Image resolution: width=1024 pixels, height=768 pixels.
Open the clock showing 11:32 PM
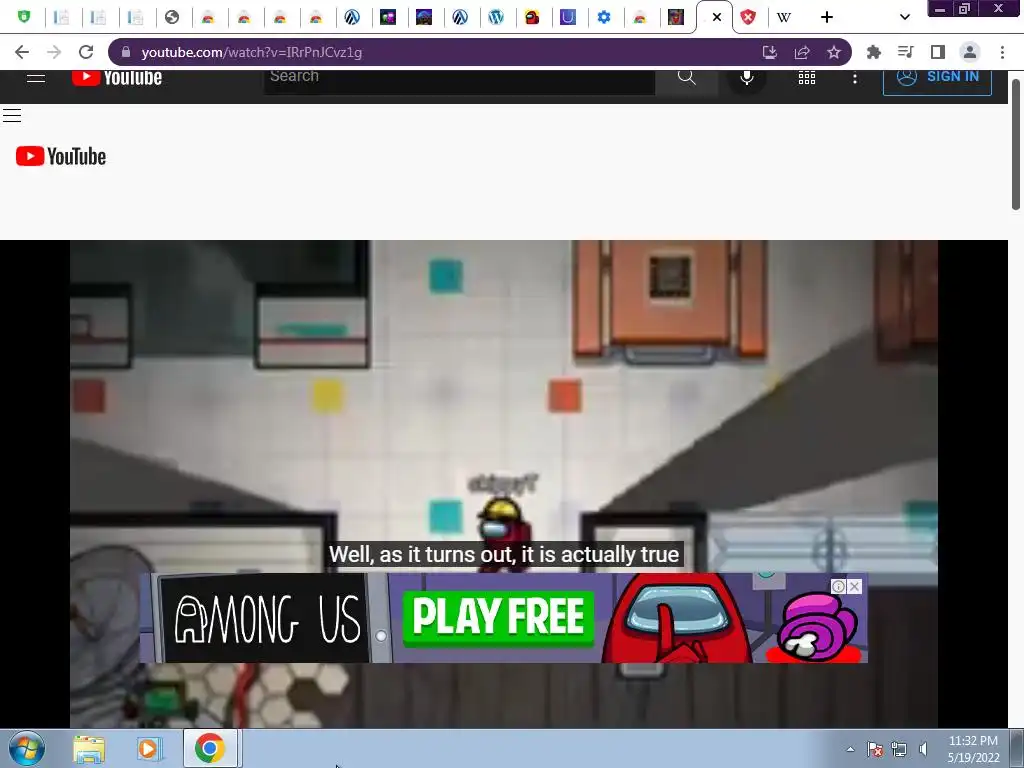(x=973, y=749)
